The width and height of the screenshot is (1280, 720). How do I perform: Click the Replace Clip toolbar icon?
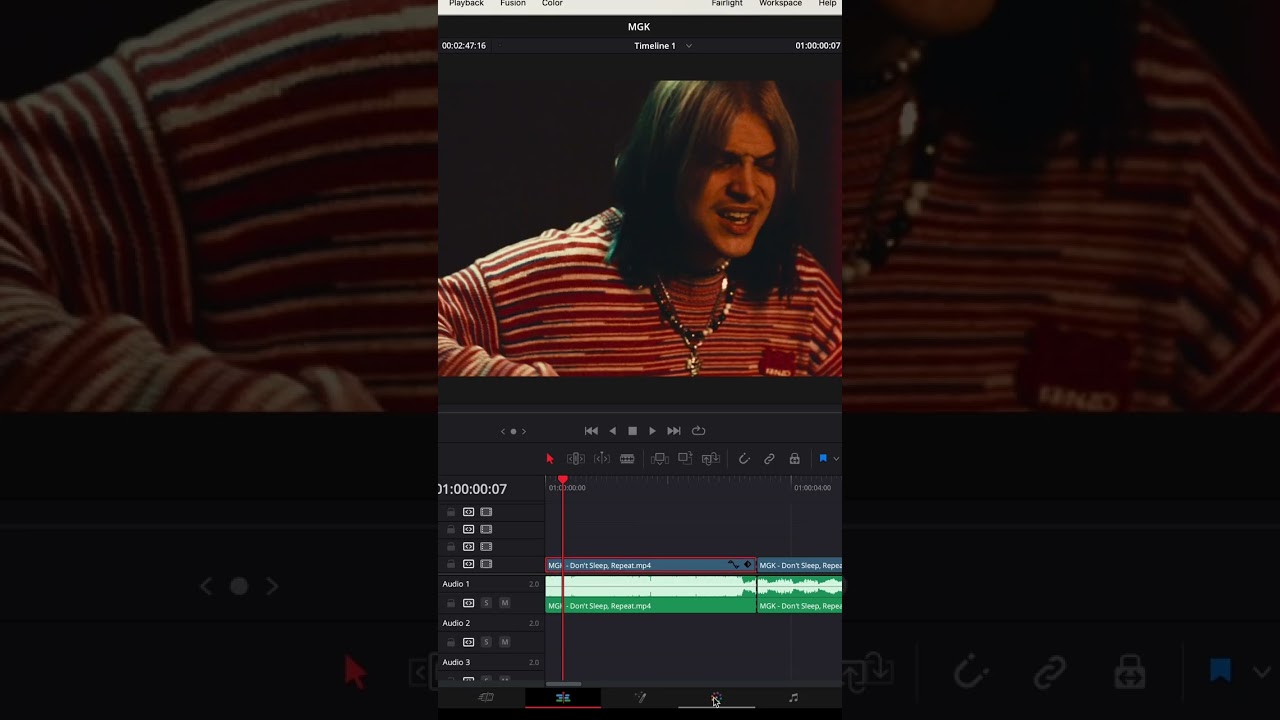pos(711,459)
